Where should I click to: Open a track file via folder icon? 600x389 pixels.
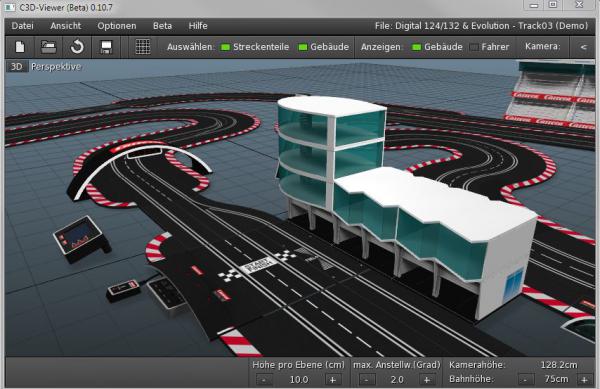pyautogui.click(x=49, y=47)
